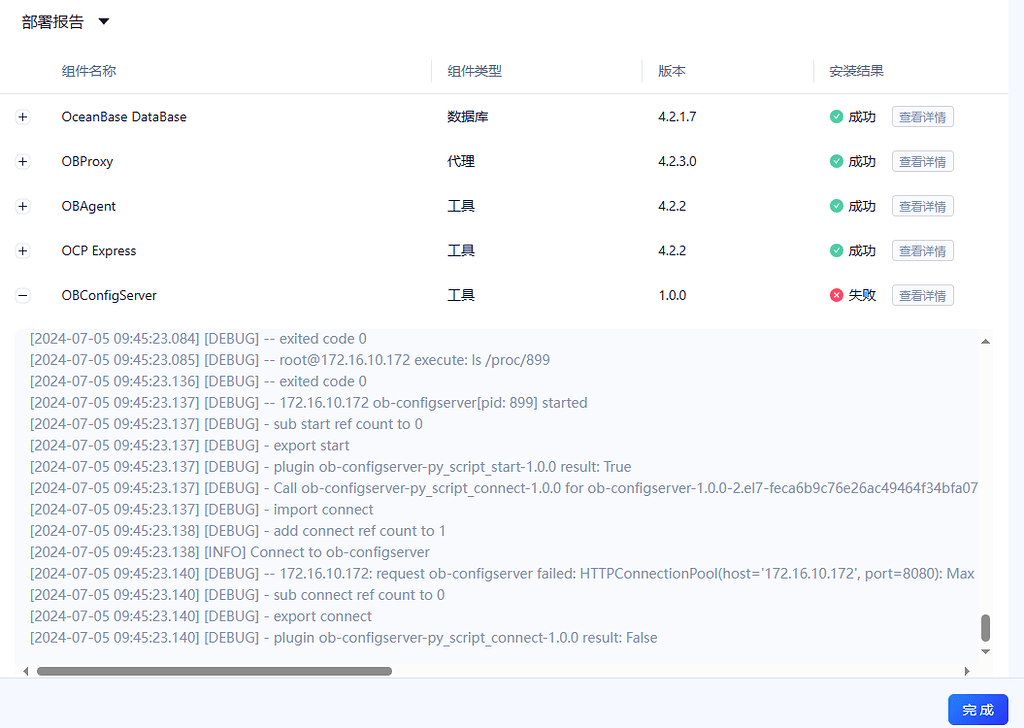The image size is (1024, 728).
Task: Click the log scroll left arrow
Action: click(x=25, y=671)
